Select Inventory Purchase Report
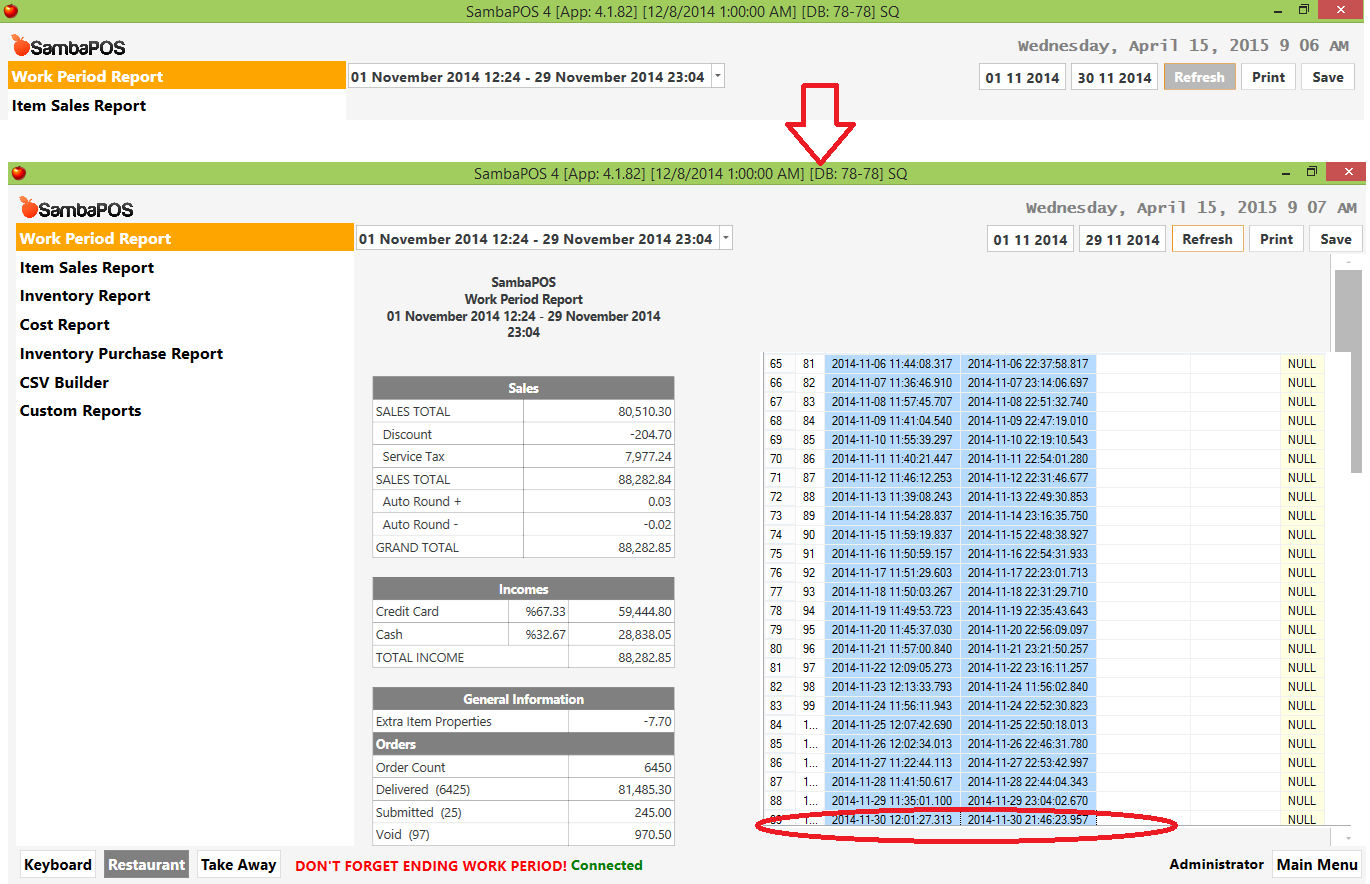This screenshot has height=884, width=1370. [x=121, y=354]
